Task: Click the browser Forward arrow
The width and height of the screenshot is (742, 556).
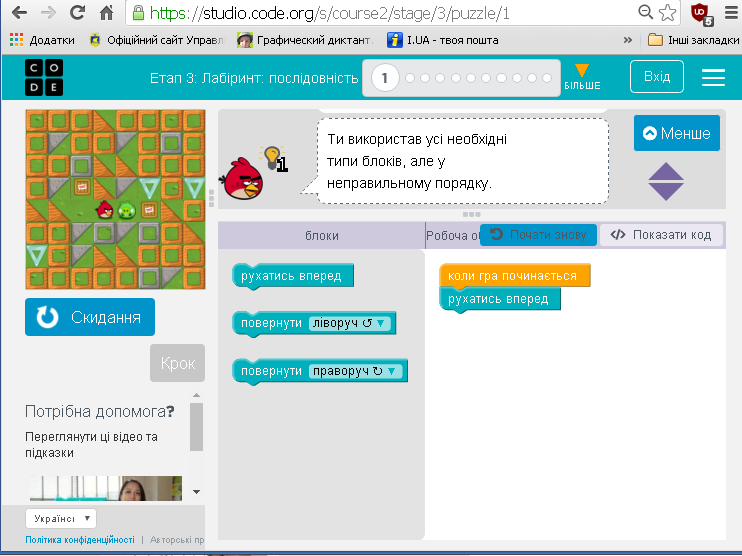Action: click(x=48, y=13)
